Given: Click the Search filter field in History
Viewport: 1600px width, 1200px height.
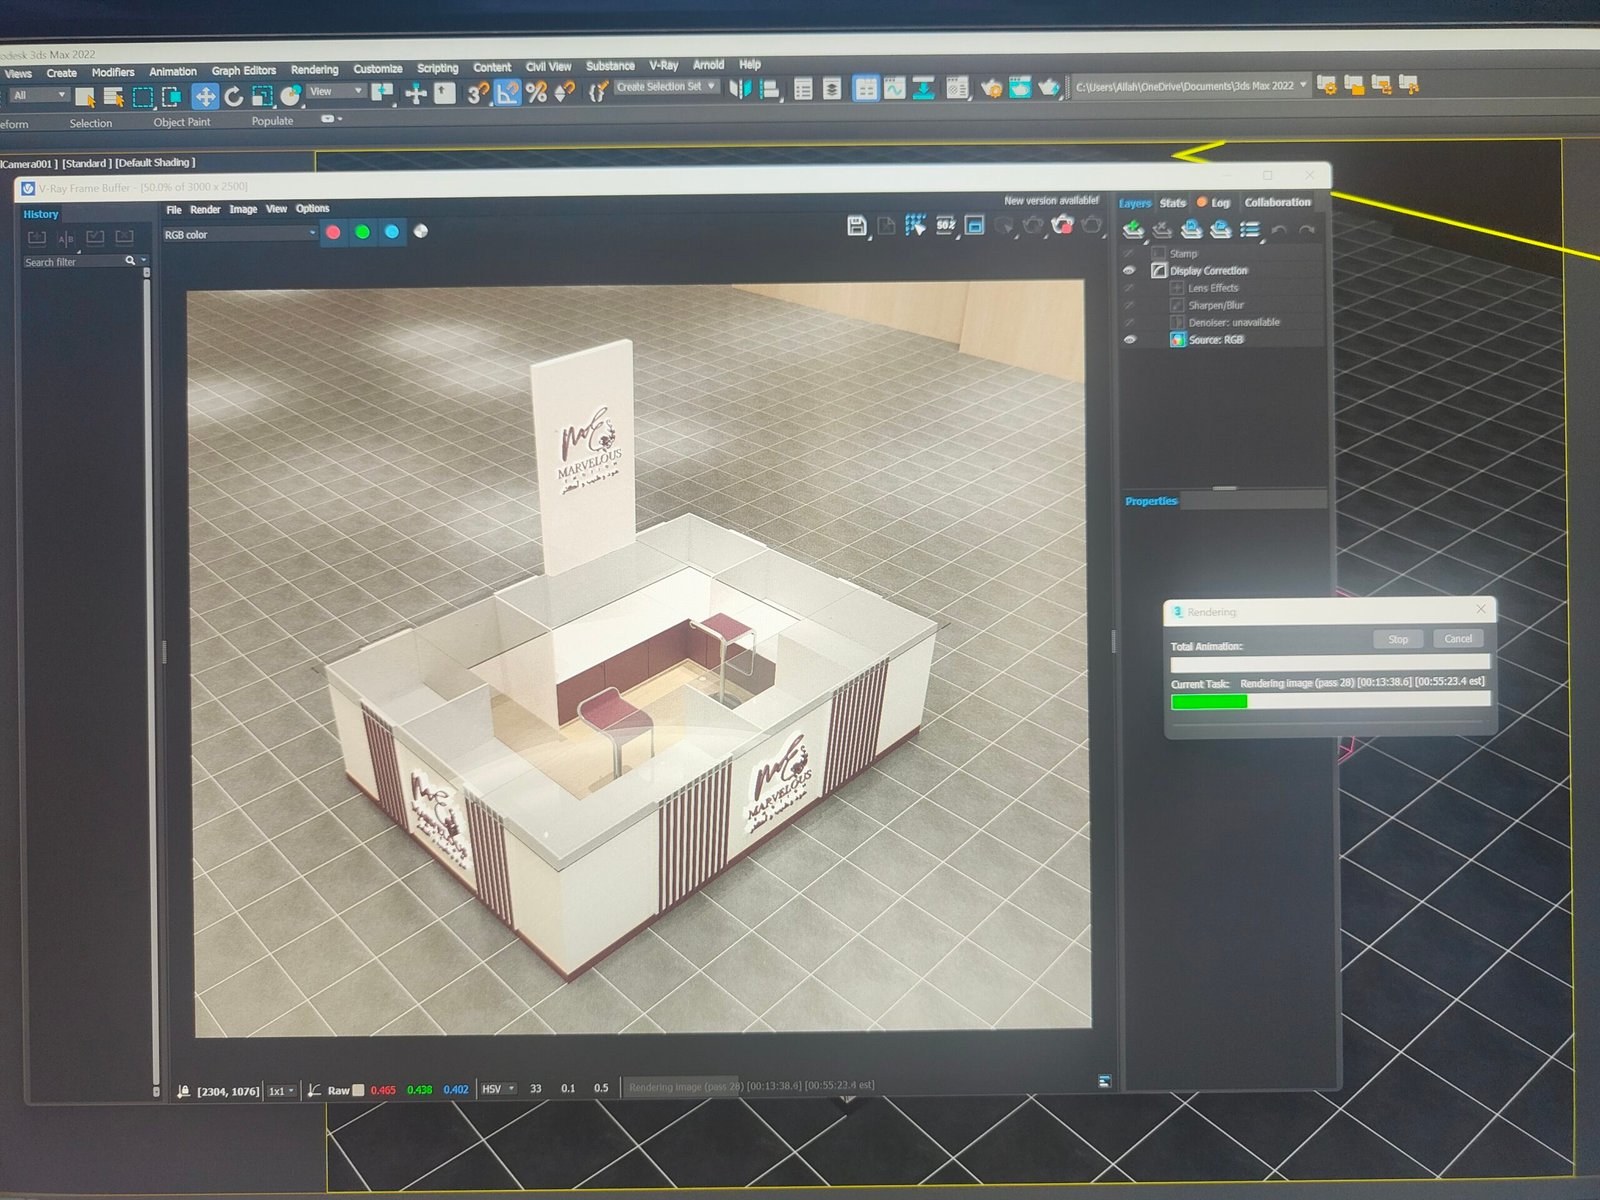Looking at the screenshot, I should click(x=75, y=262).
